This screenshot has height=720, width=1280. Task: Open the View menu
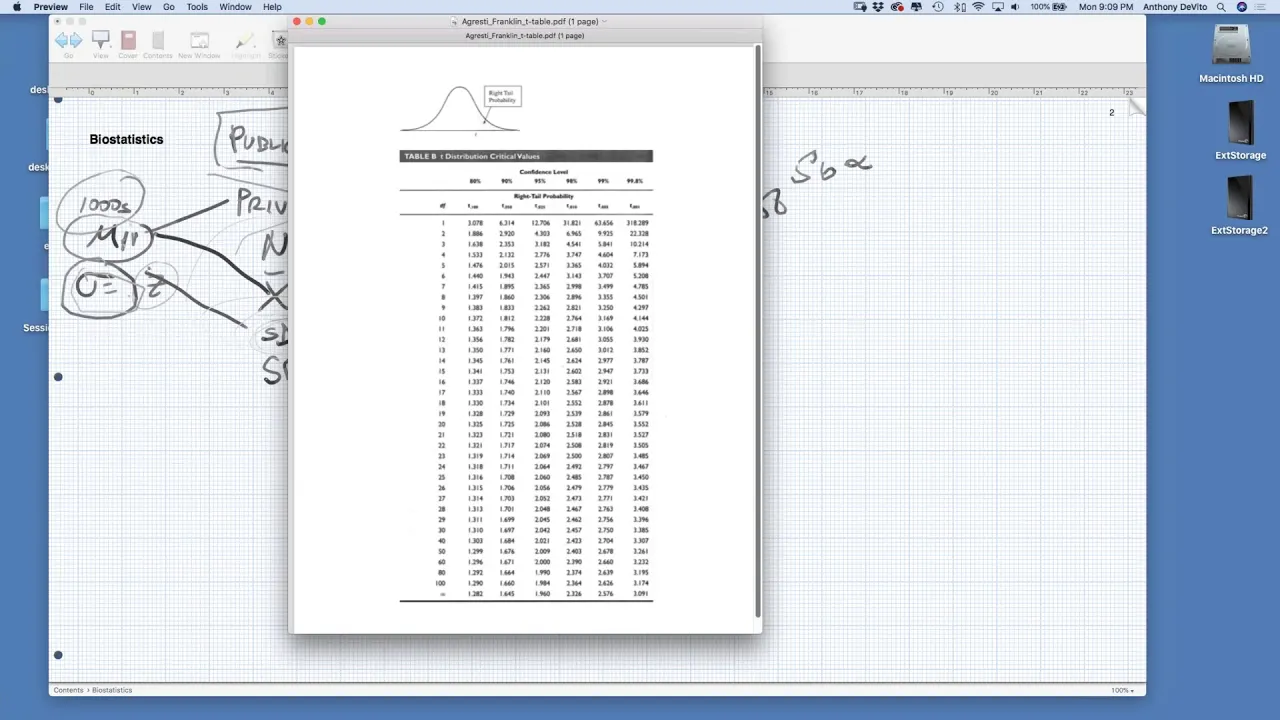pyautogui.click(x=141, y=7)
